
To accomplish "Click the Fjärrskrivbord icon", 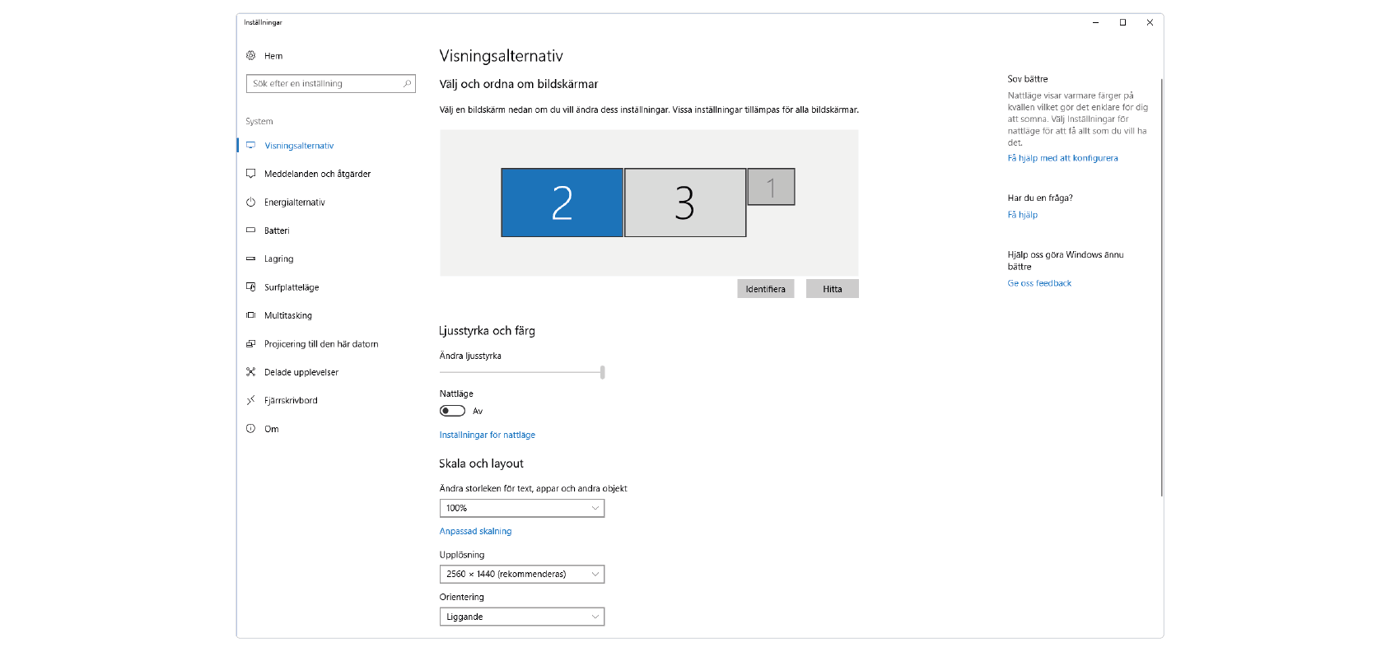I will click(251, 401).
